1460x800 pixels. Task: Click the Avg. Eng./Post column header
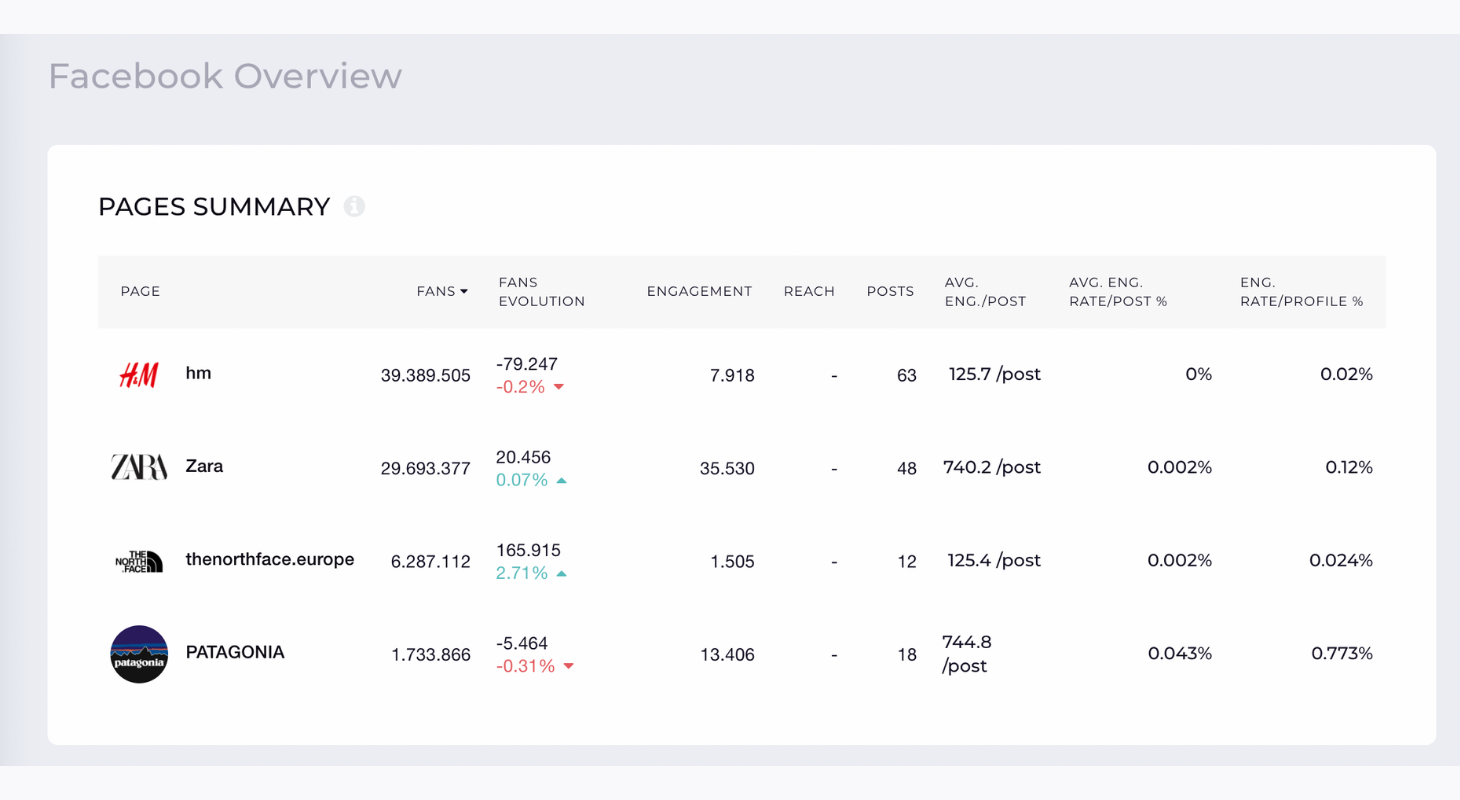(985, 291)
